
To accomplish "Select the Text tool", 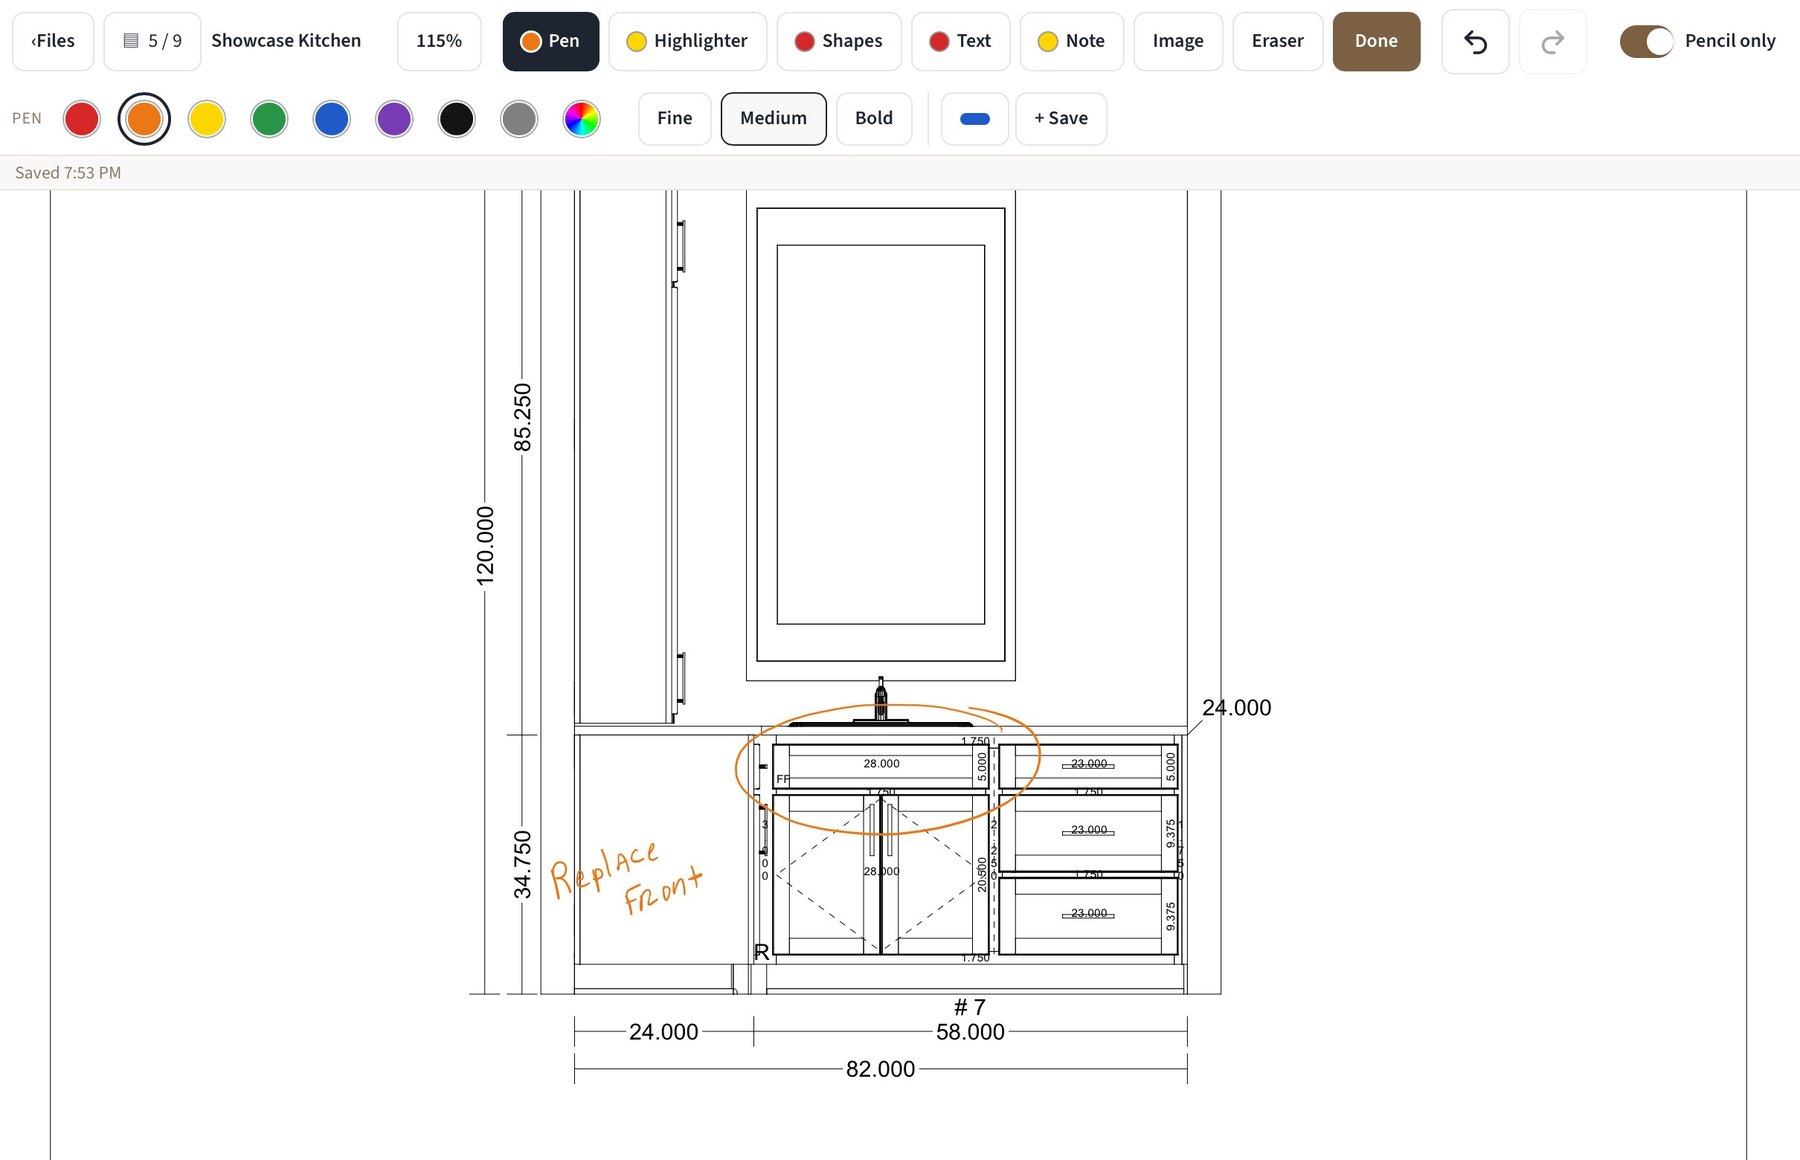I will pos(960,41).
